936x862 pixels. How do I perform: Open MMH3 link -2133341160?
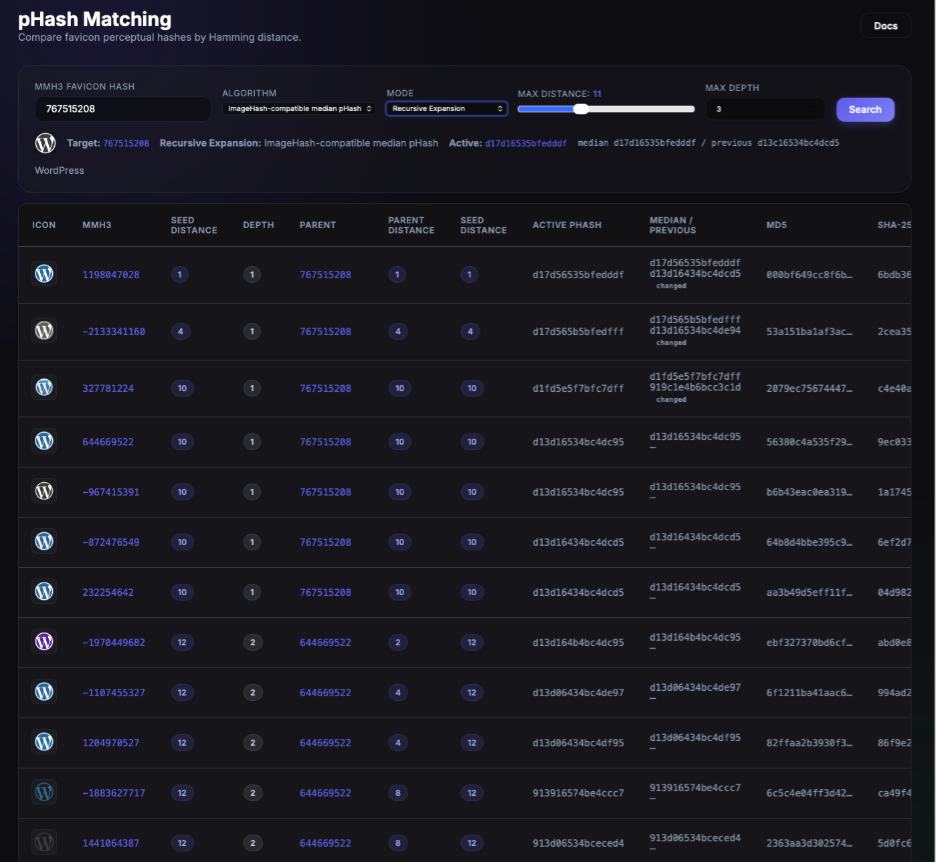point(113,331)
